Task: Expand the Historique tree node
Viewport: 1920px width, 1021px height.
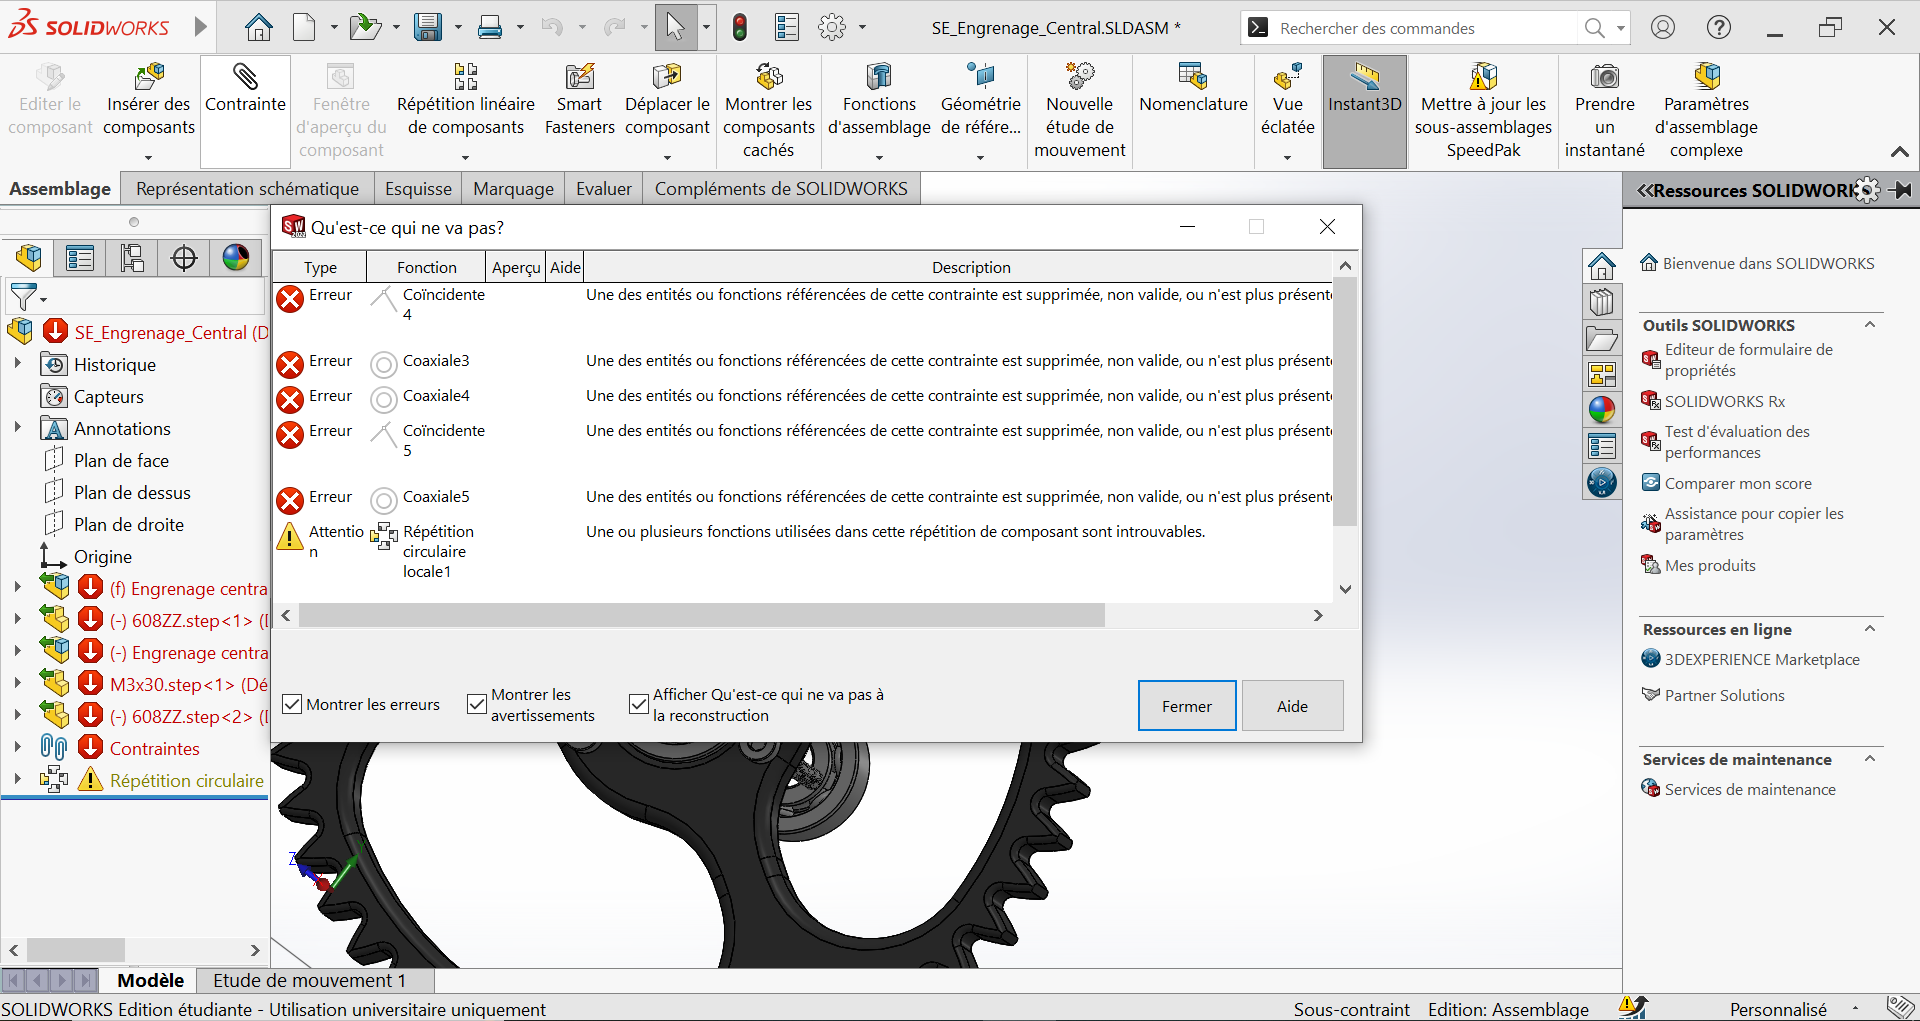Action: [x=17, y=364]
